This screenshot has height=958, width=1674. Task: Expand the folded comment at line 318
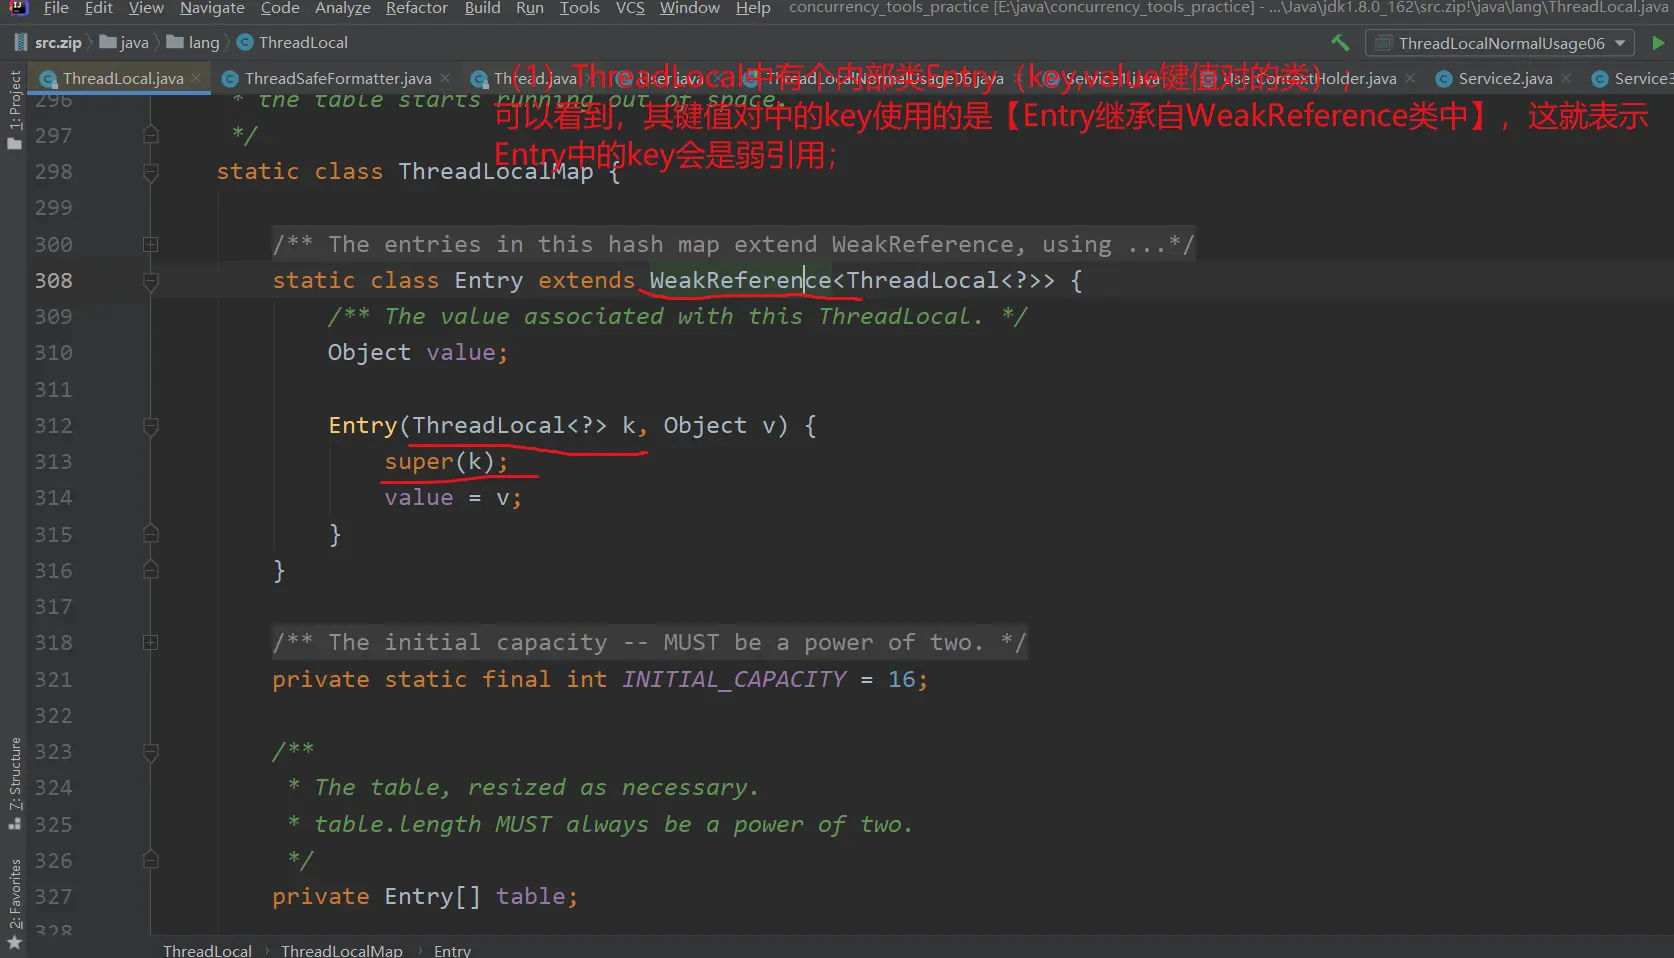[x=151, y=642]
